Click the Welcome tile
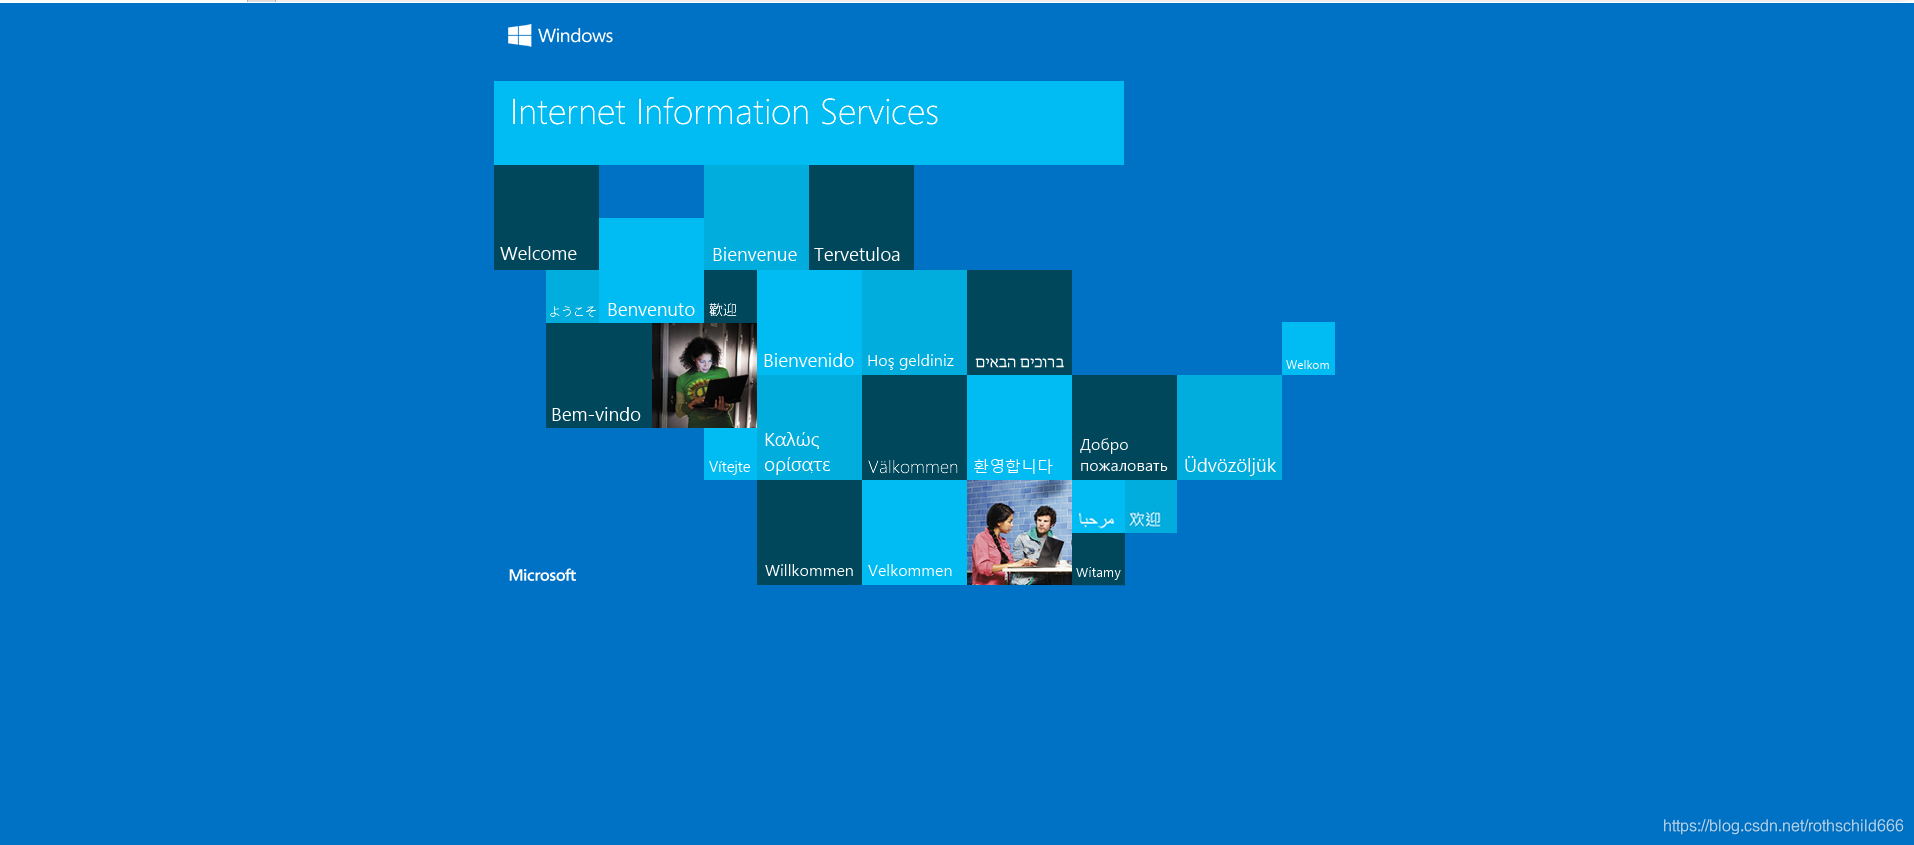The height and width of the screenshot is (845, 1914). 546,217
